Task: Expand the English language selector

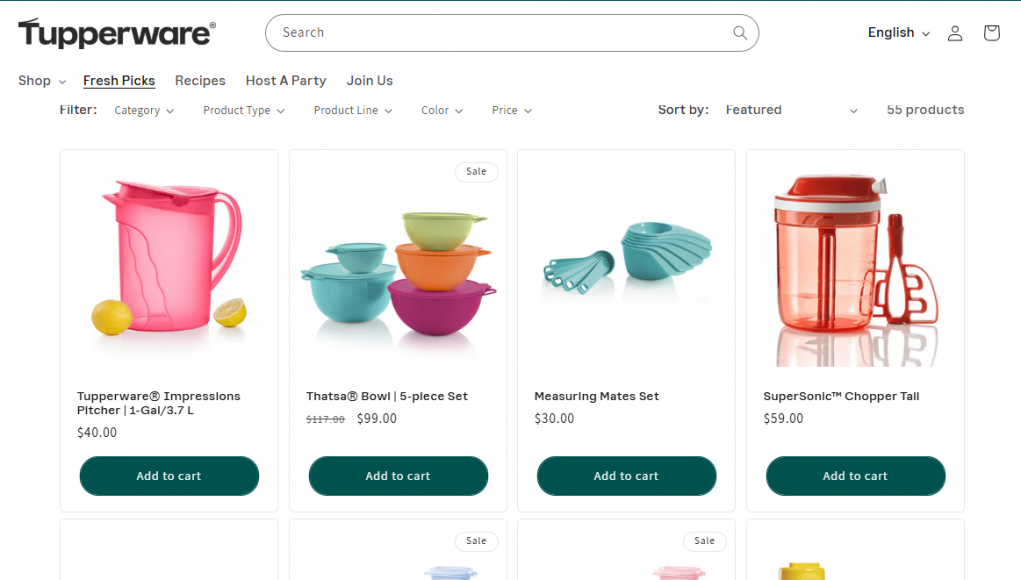Action: 898,33
